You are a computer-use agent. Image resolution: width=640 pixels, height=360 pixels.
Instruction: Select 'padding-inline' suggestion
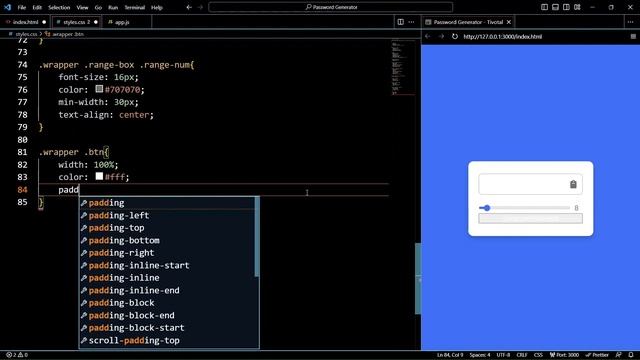pos(167,278)
